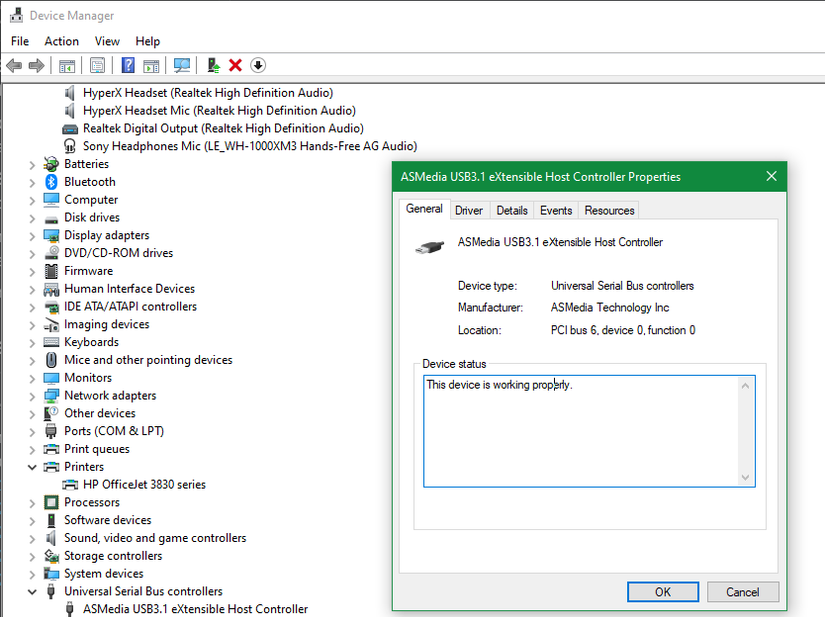
Task: Click the Back navigation arrow
Action: coord(12,65)
